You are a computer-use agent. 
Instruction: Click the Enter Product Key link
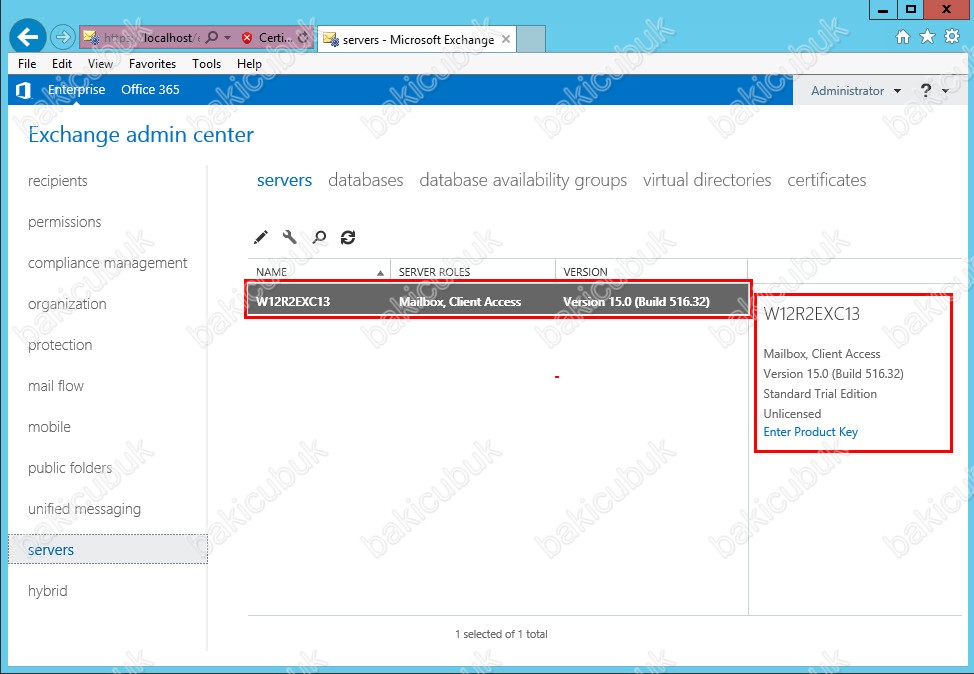[x=810, y=432]
